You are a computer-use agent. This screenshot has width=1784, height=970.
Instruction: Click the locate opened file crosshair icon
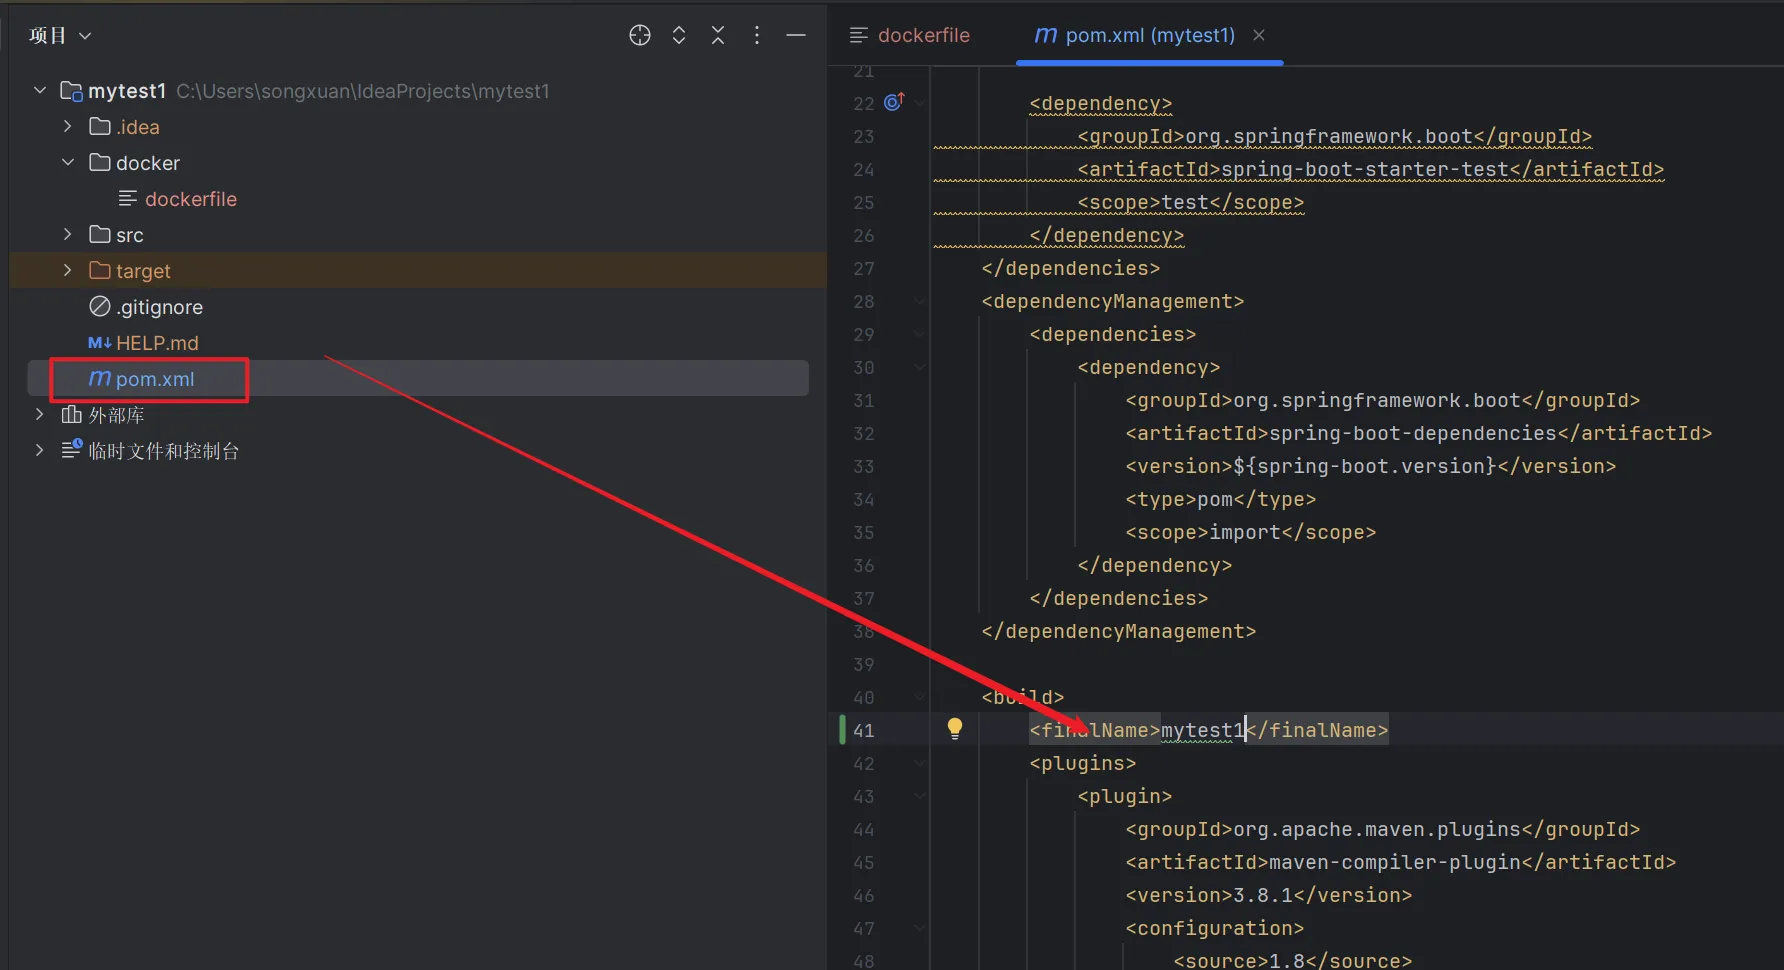point(640,36)
